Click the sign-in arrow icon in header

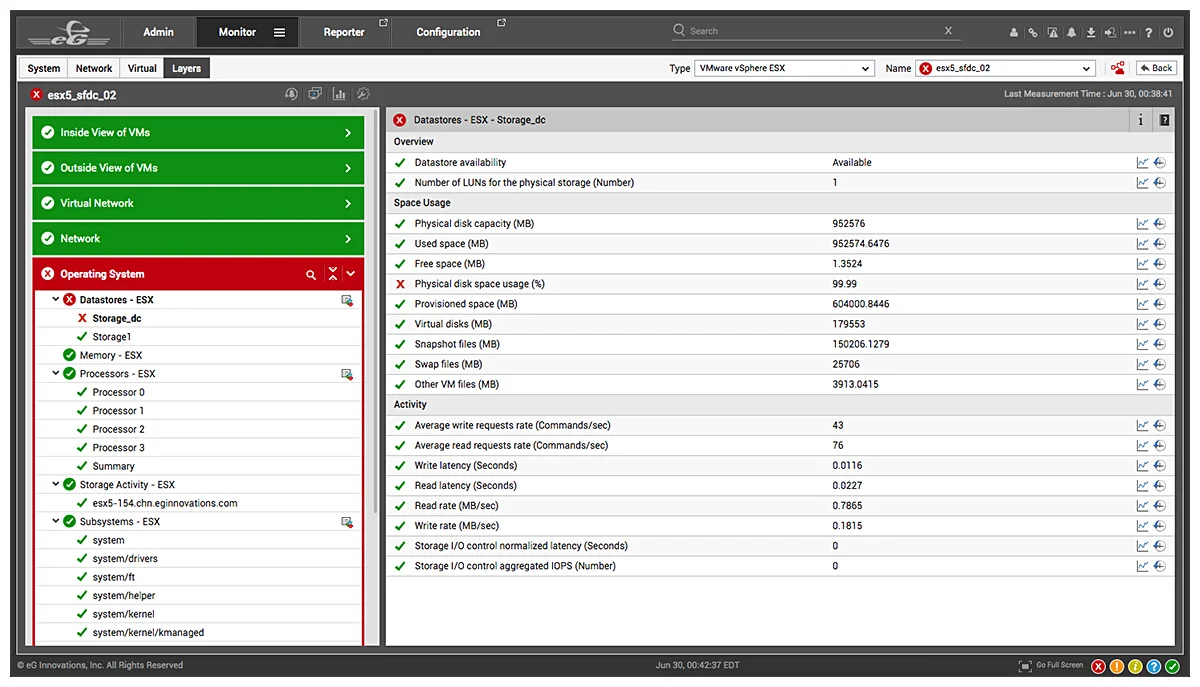[1110, 32]
